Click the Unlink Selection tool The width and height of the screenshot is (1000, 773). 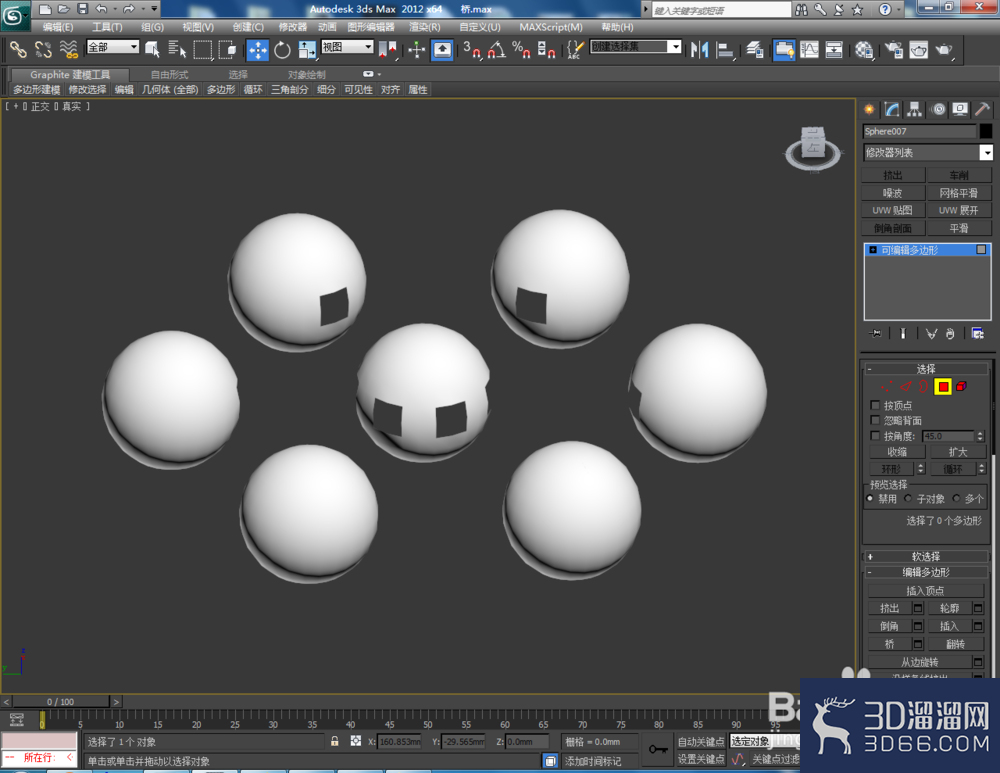point(43,49)
